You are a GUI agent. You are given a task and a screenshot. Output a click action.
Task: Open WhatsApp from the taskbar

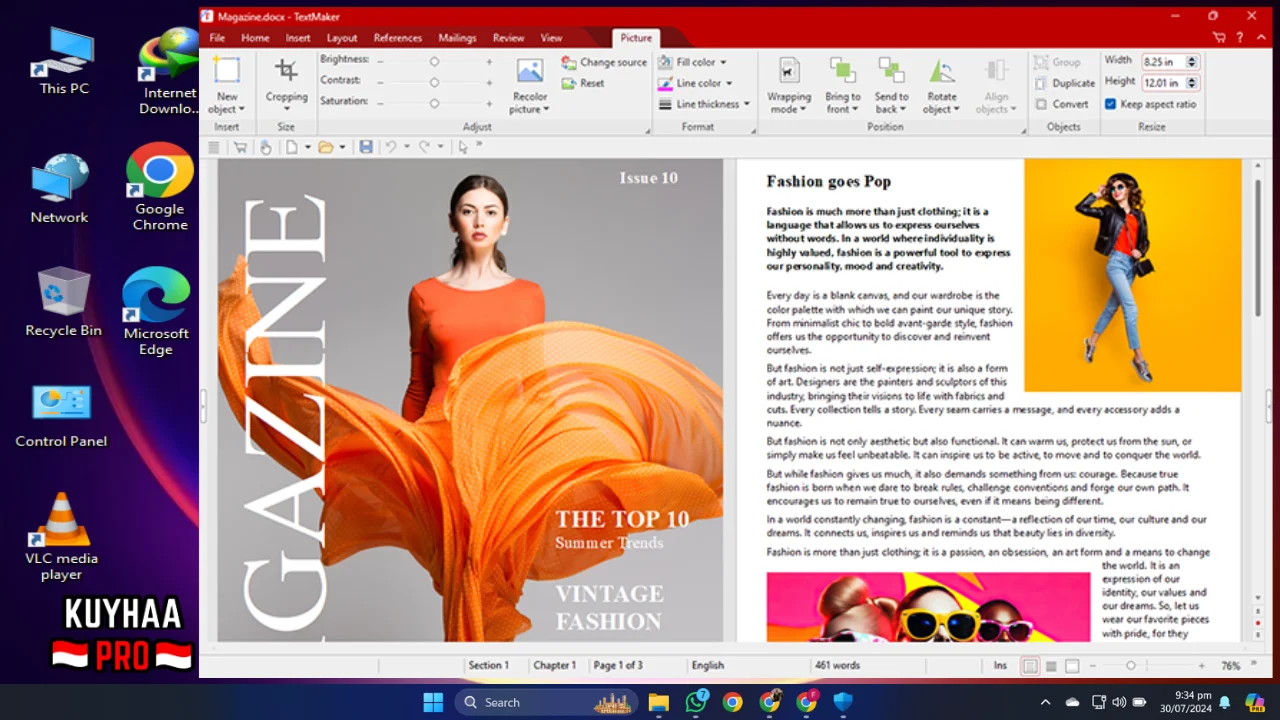(696, 702)
